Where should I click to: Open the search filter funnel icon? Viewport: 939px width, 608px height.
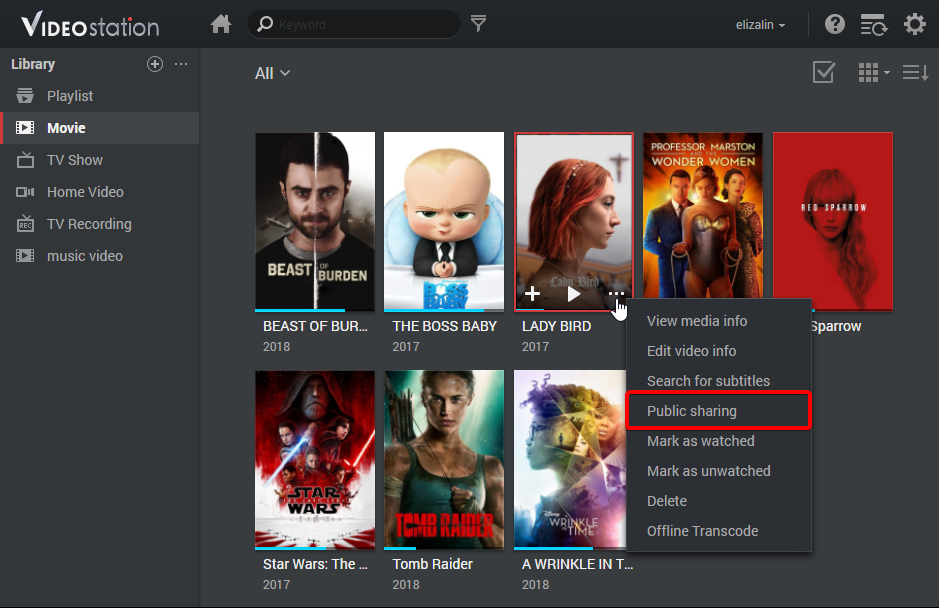(x=478, y=23)
